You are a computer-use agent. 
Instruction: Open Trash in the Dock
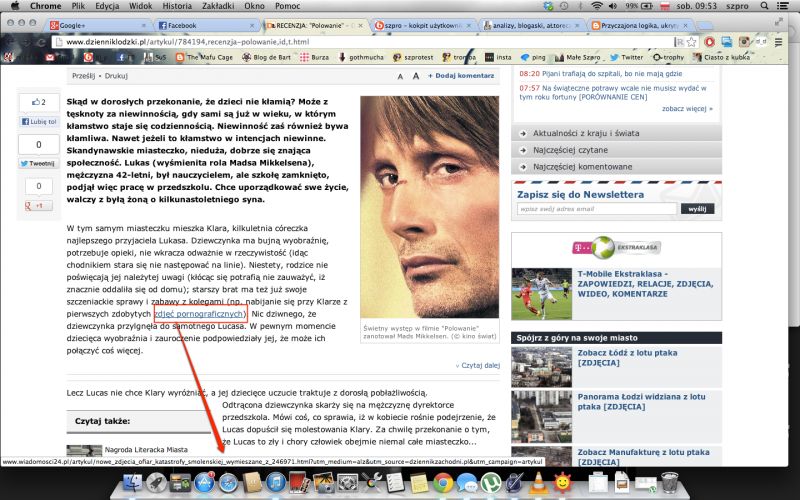click(669, 483)
